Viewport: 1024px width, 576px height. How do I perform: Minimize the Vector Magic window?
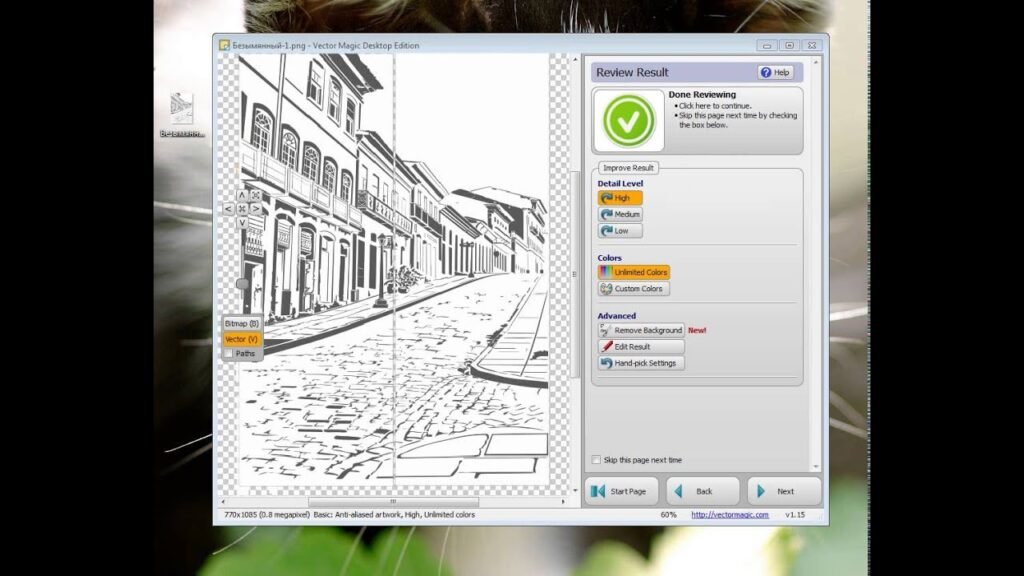767,46
